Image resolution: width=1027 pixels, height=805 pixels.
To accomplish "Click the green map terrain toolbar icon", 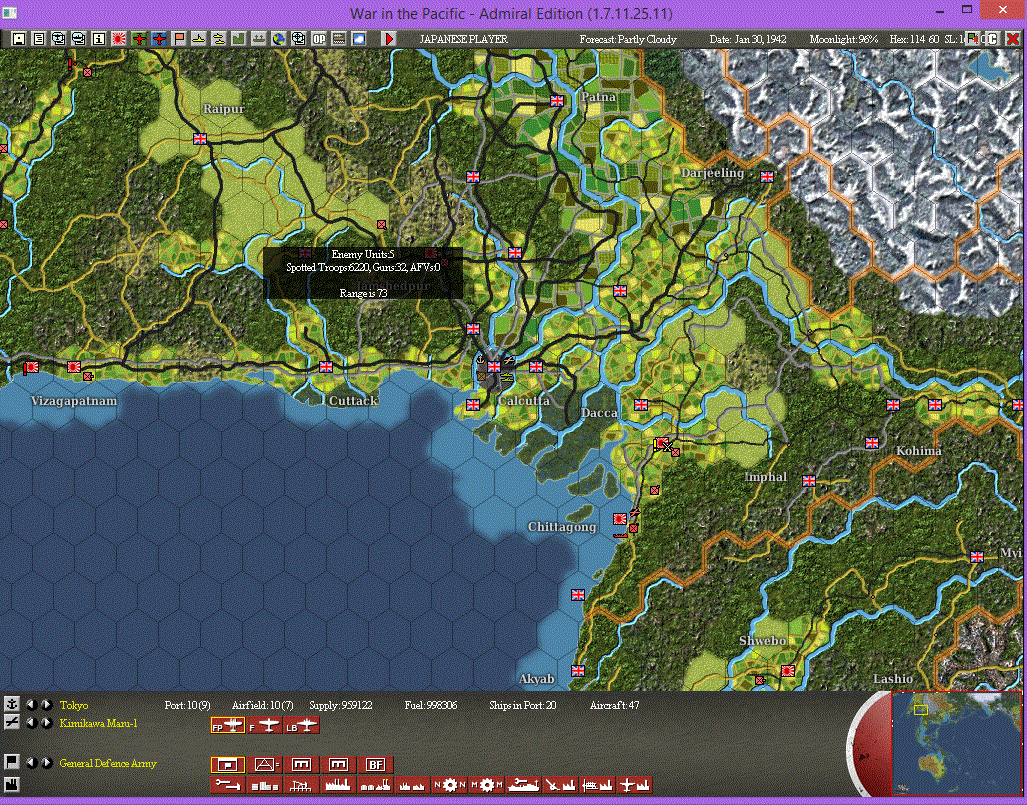I will coord(239,39).
